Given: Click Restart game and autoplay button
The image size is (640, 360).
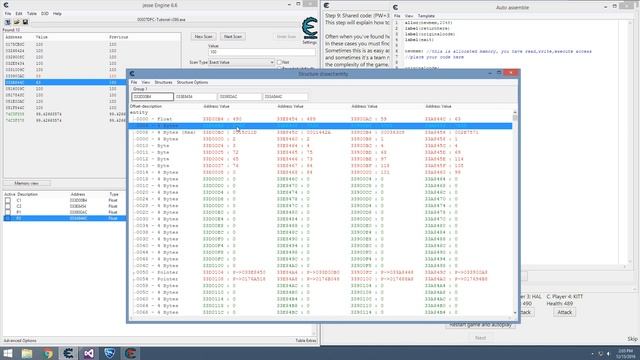Looking at the screenshot, I should (480, 325).
